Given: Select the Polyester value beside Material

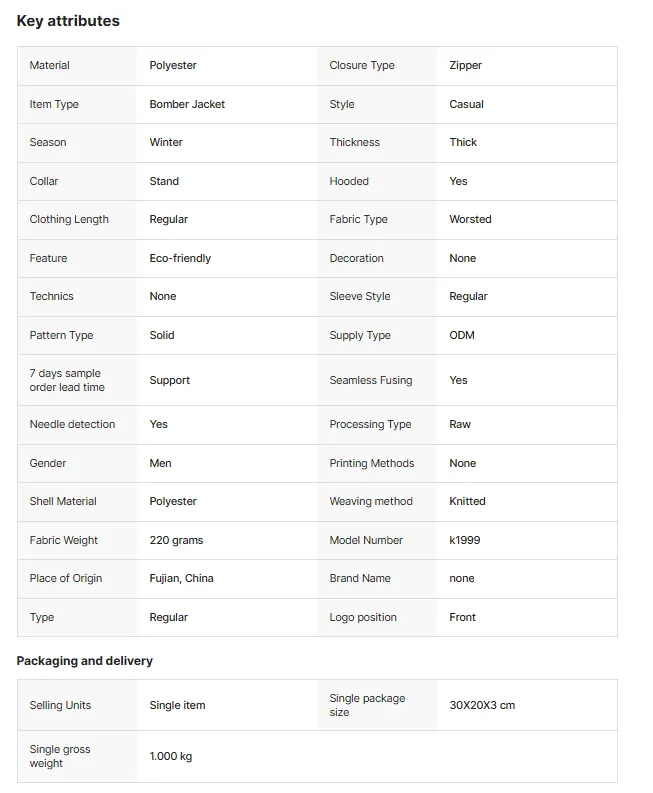Looking at the screenshot, I should tap(173, 65).
